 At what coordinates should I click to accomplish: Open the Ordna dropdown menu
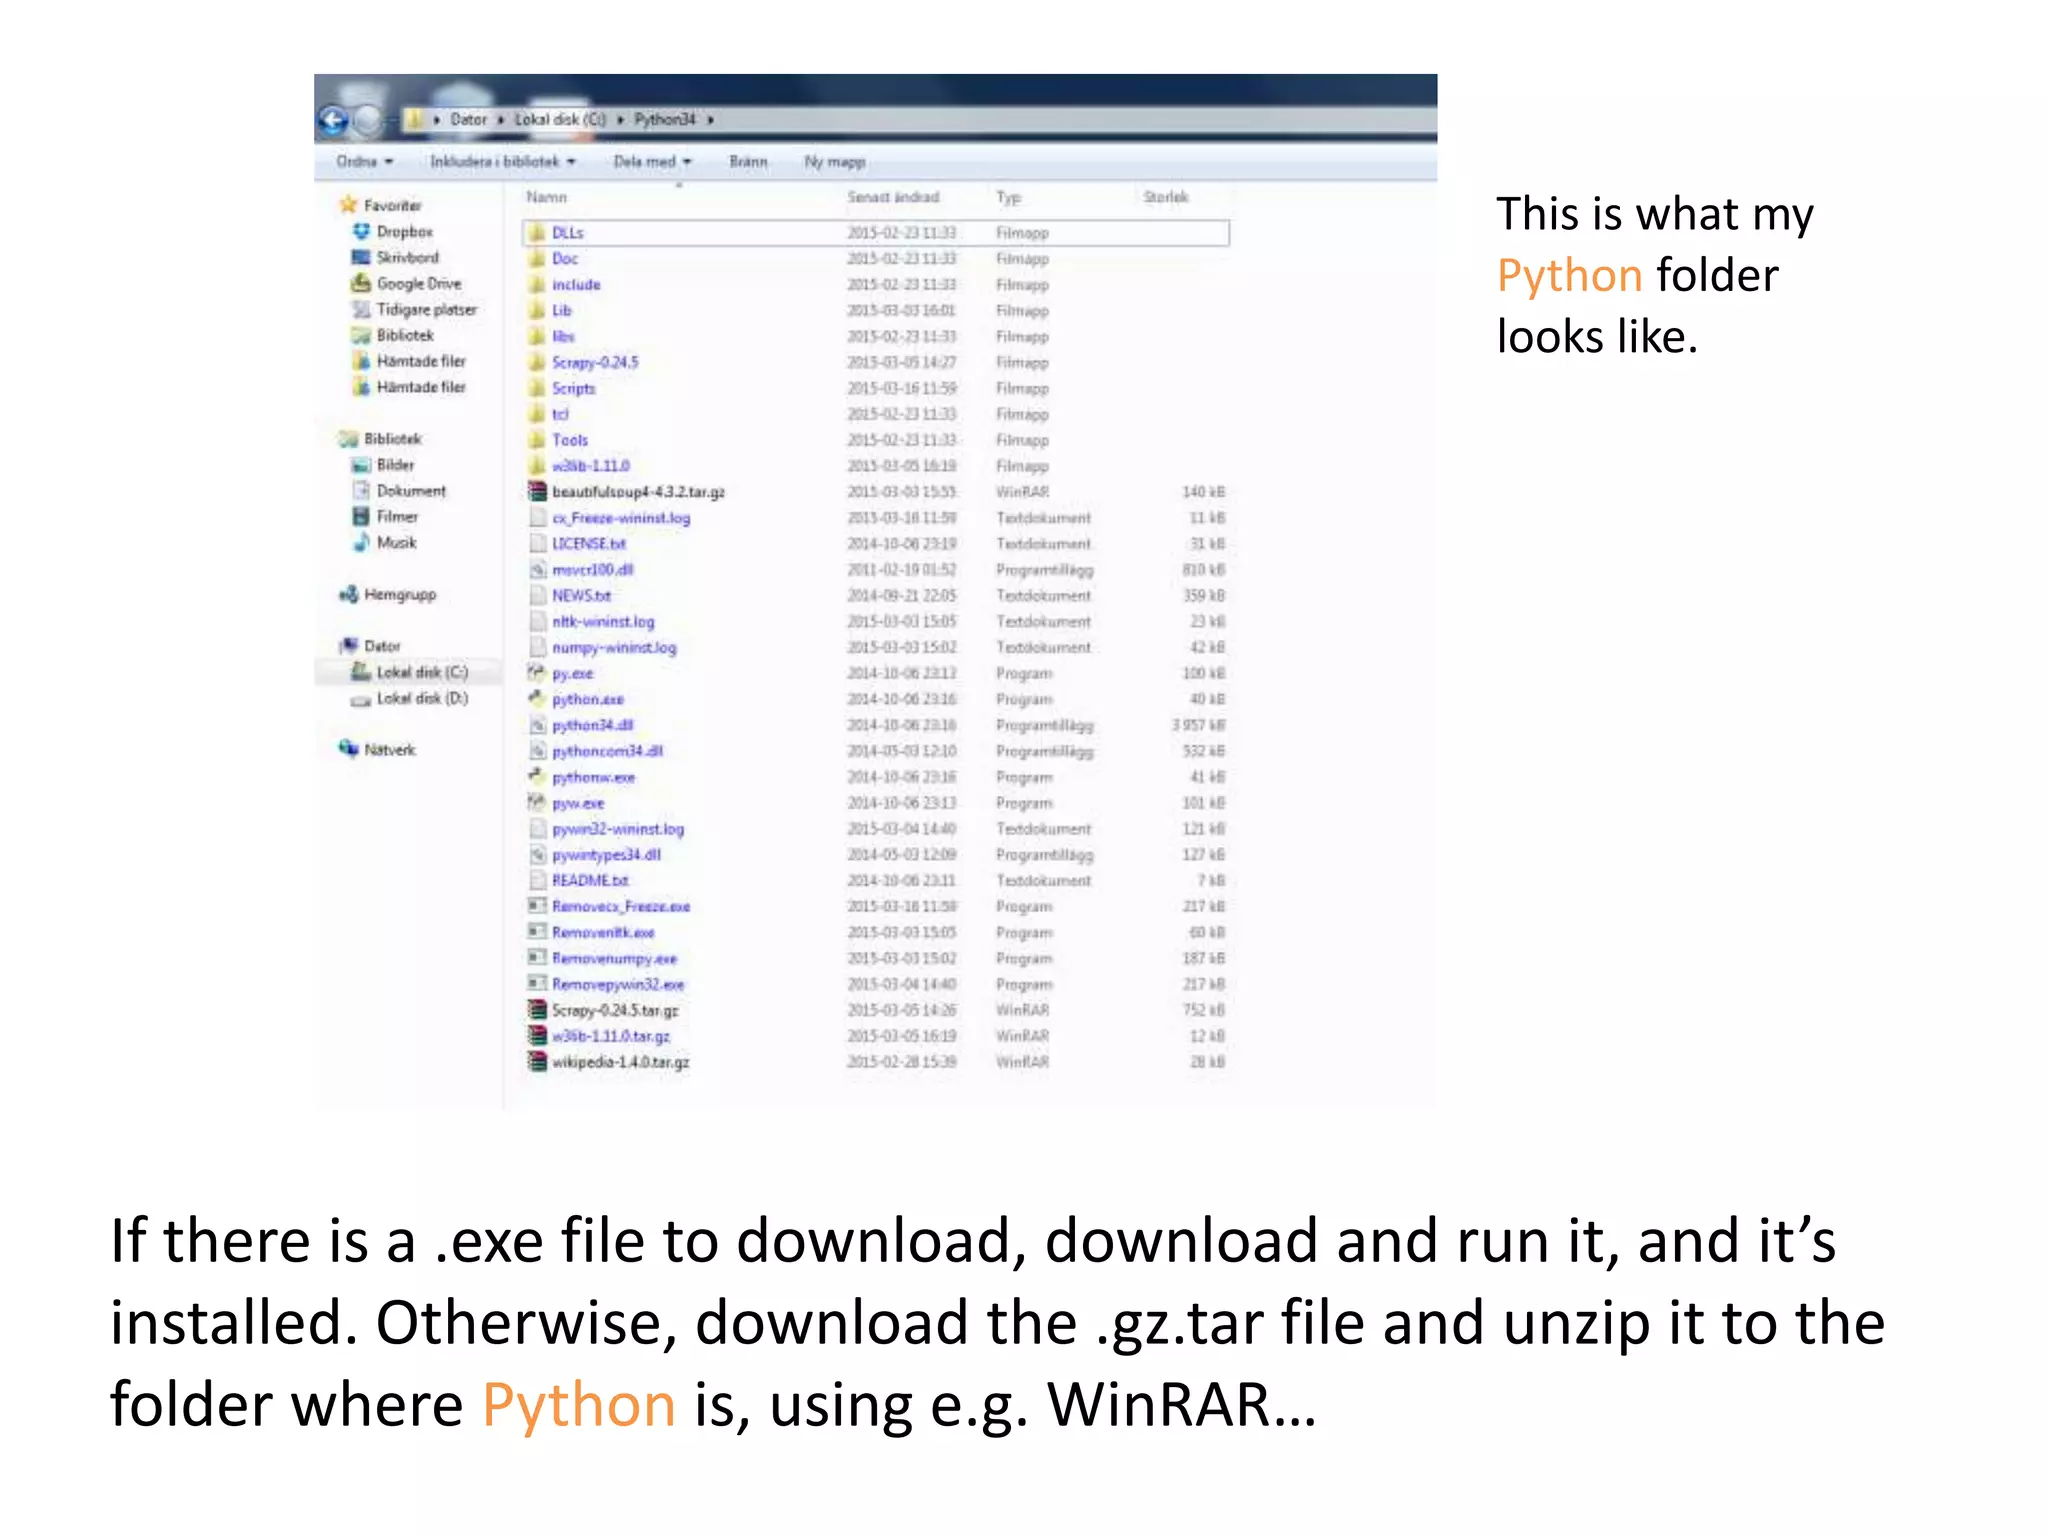(x=364, y=161)
